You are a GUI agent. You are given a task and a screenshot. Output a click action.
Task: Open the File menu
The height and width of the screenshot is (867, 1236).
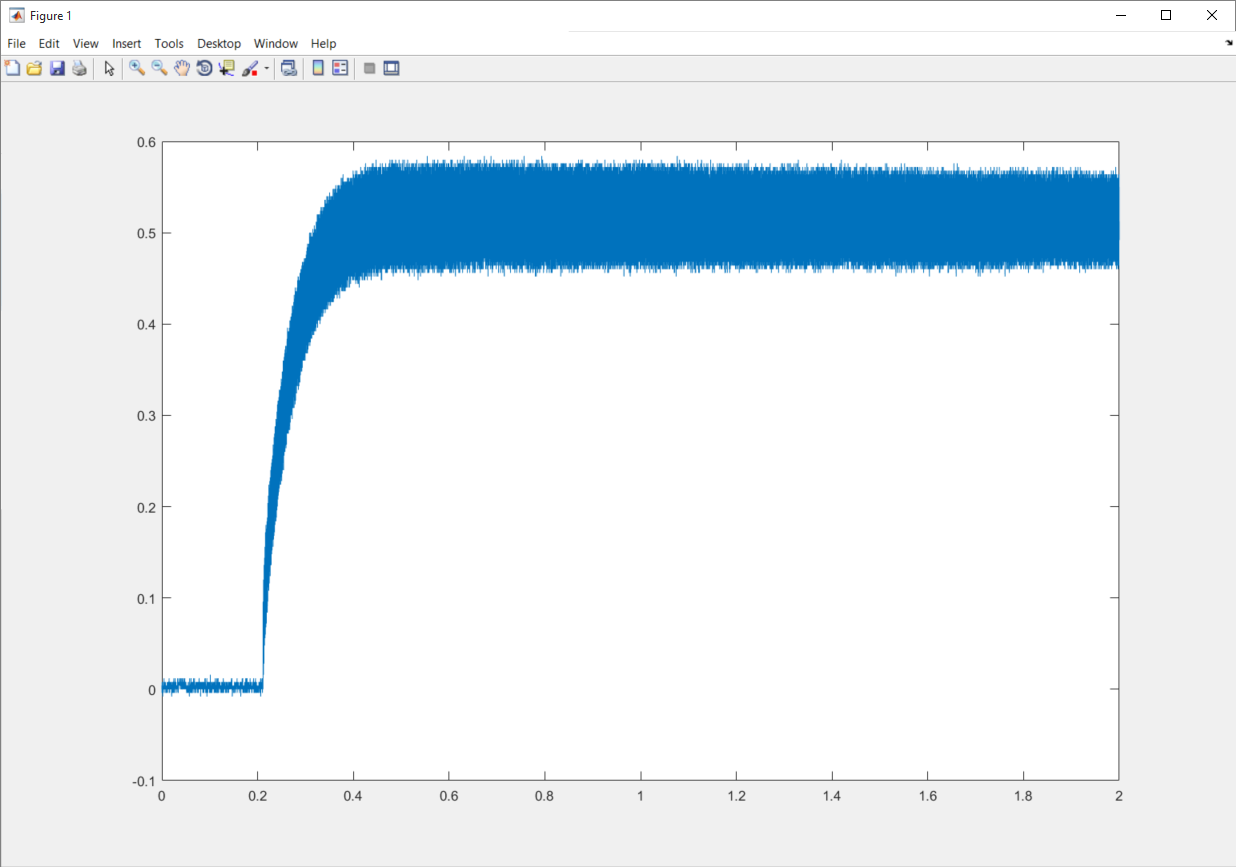[x=16, y=43]
